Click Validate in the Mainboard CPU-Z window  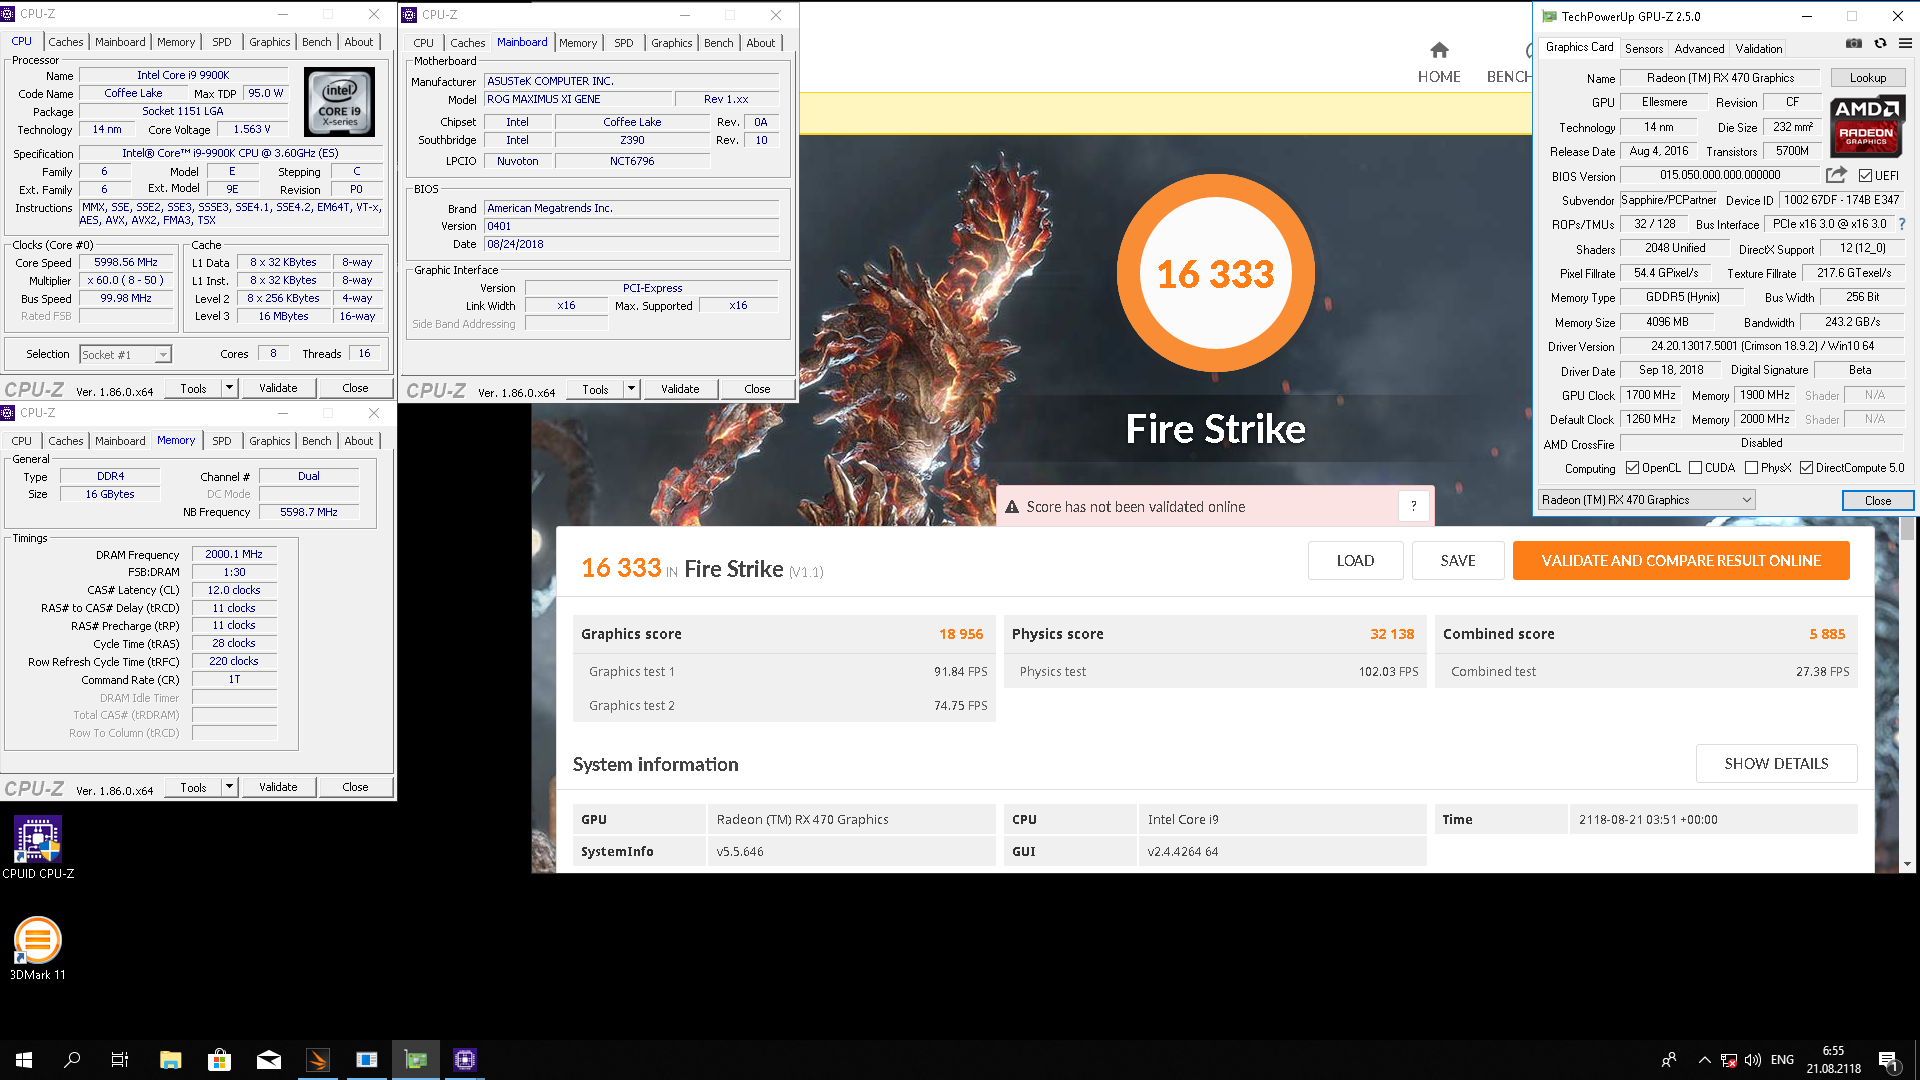[x=680, y=389]
